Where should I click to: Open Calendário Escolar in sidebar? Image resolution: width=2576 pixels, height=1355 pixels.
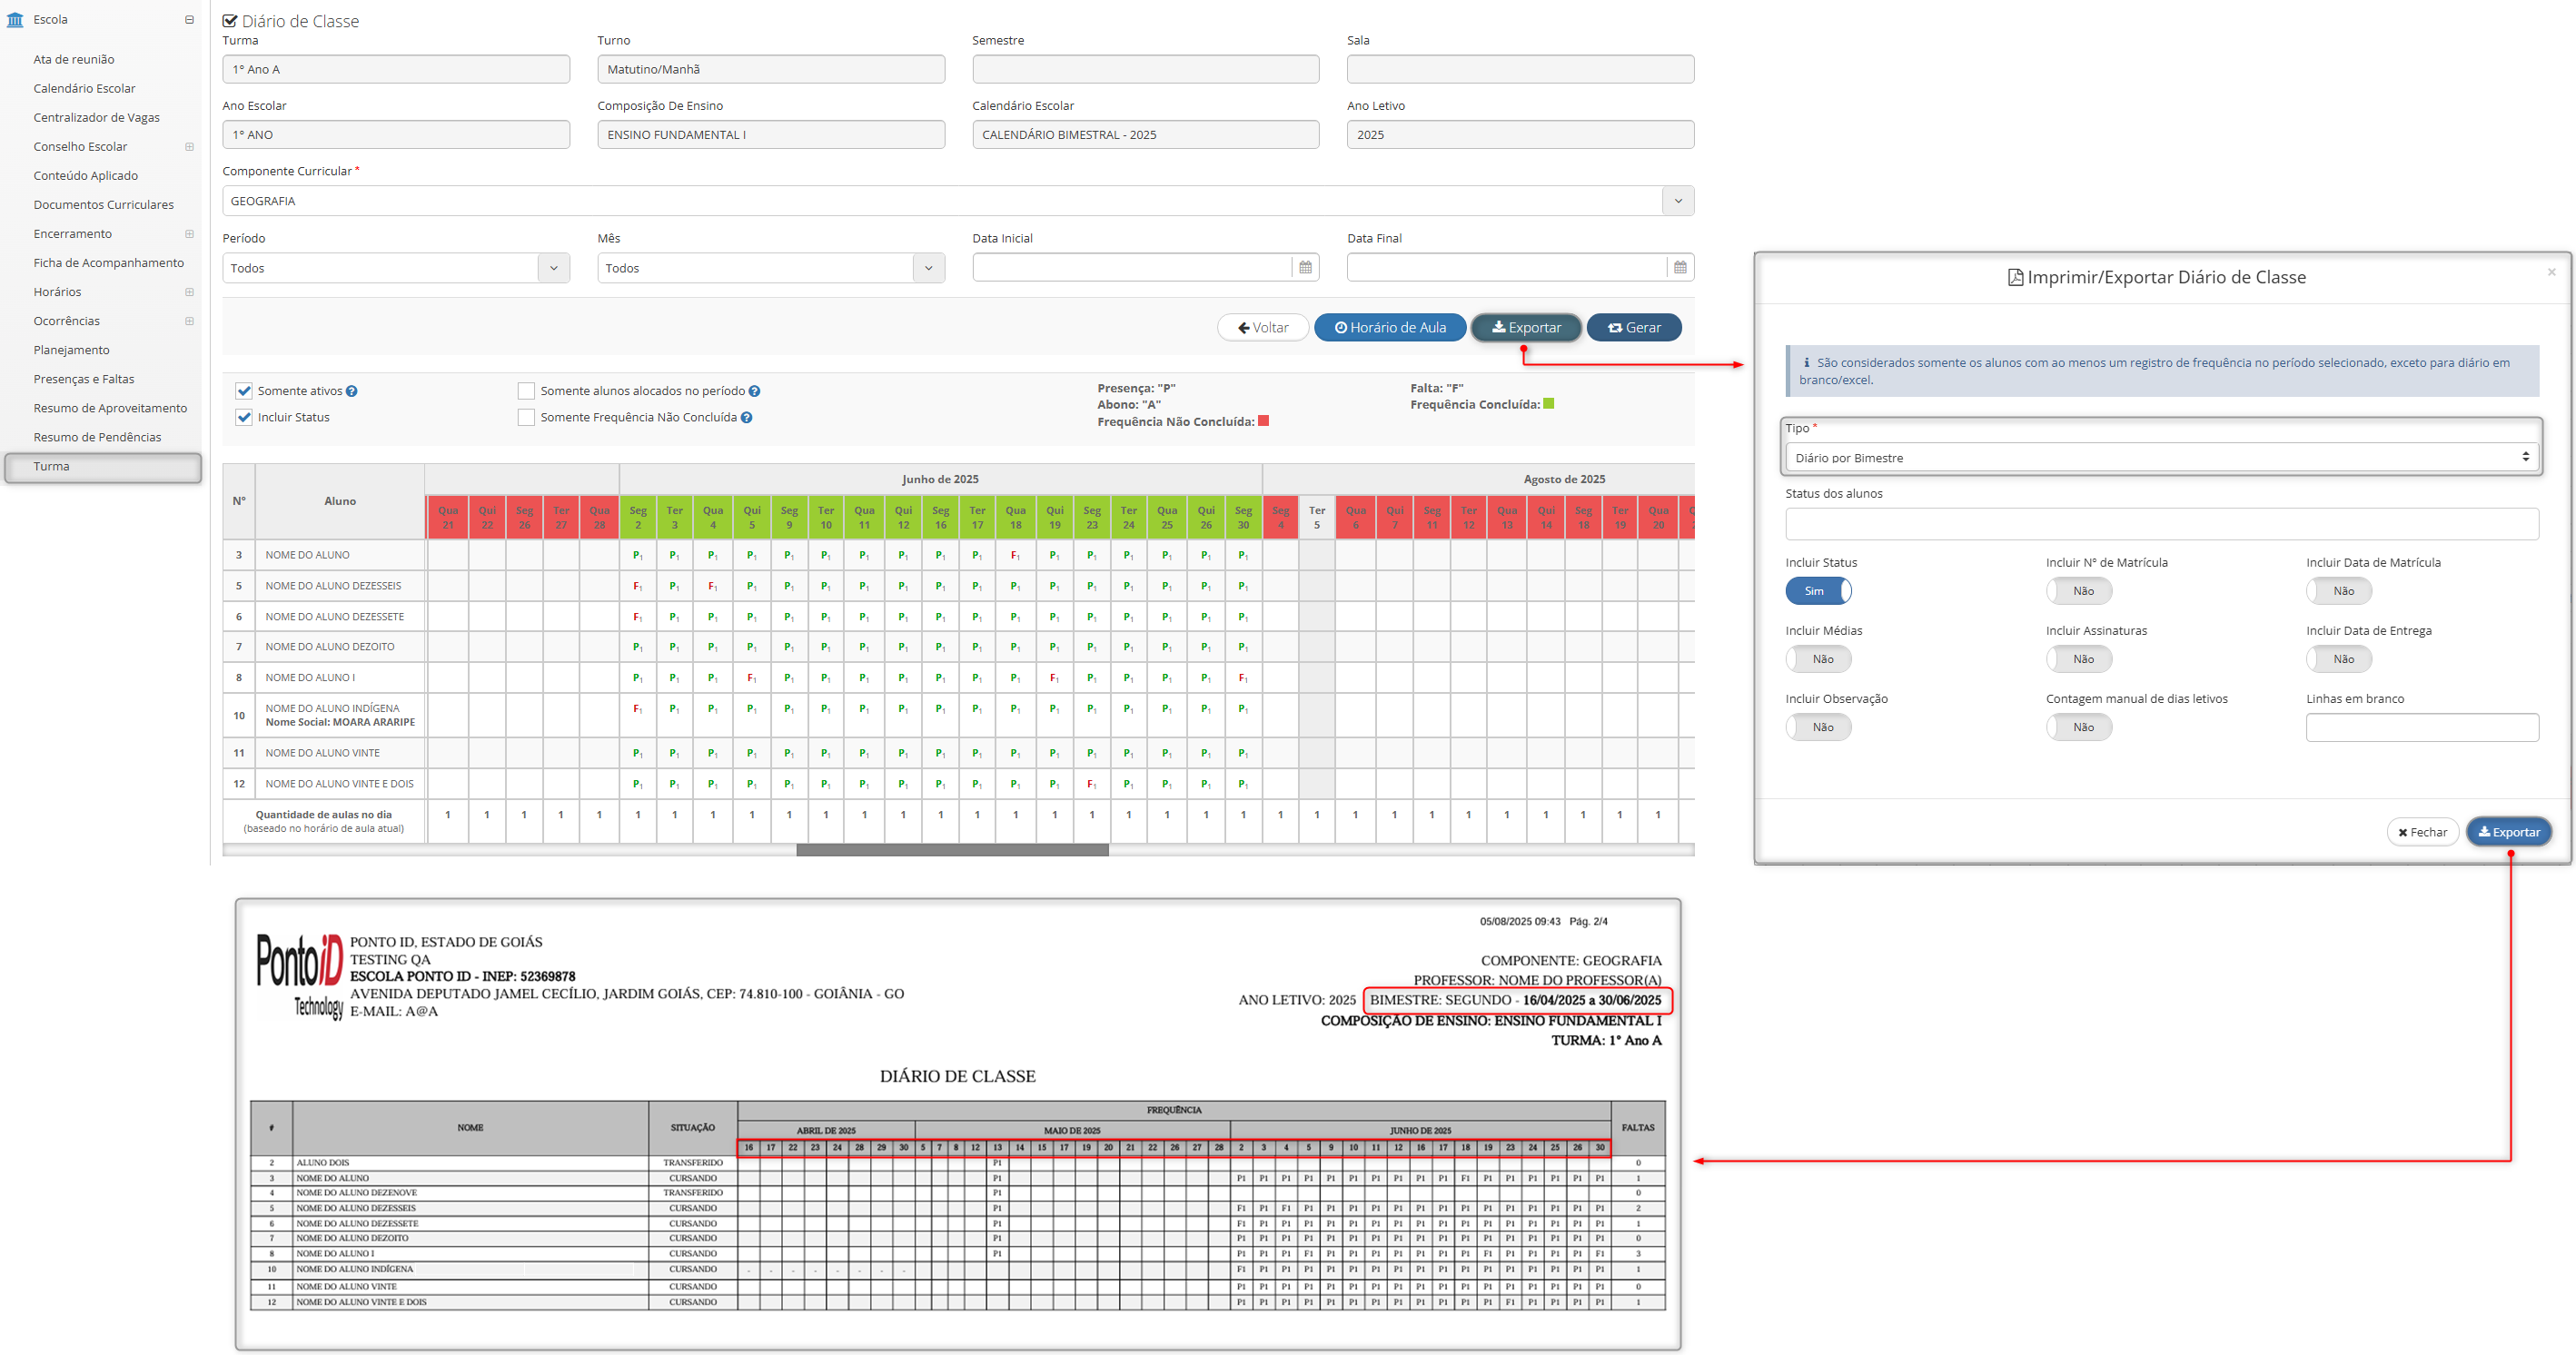tap(84, 88)
